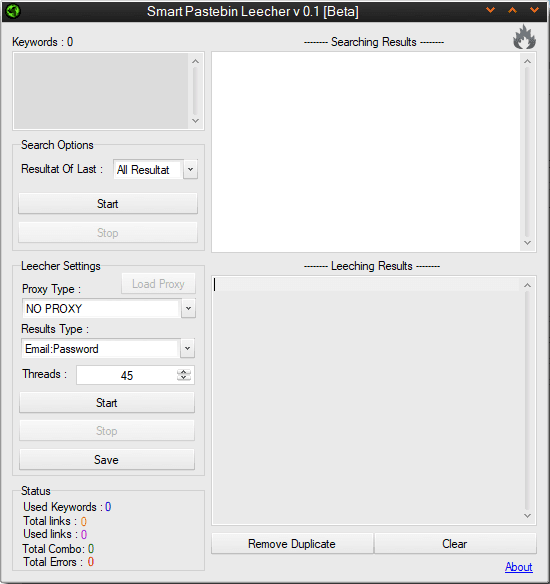Click the 'Threads :' label

pos(45,374)
